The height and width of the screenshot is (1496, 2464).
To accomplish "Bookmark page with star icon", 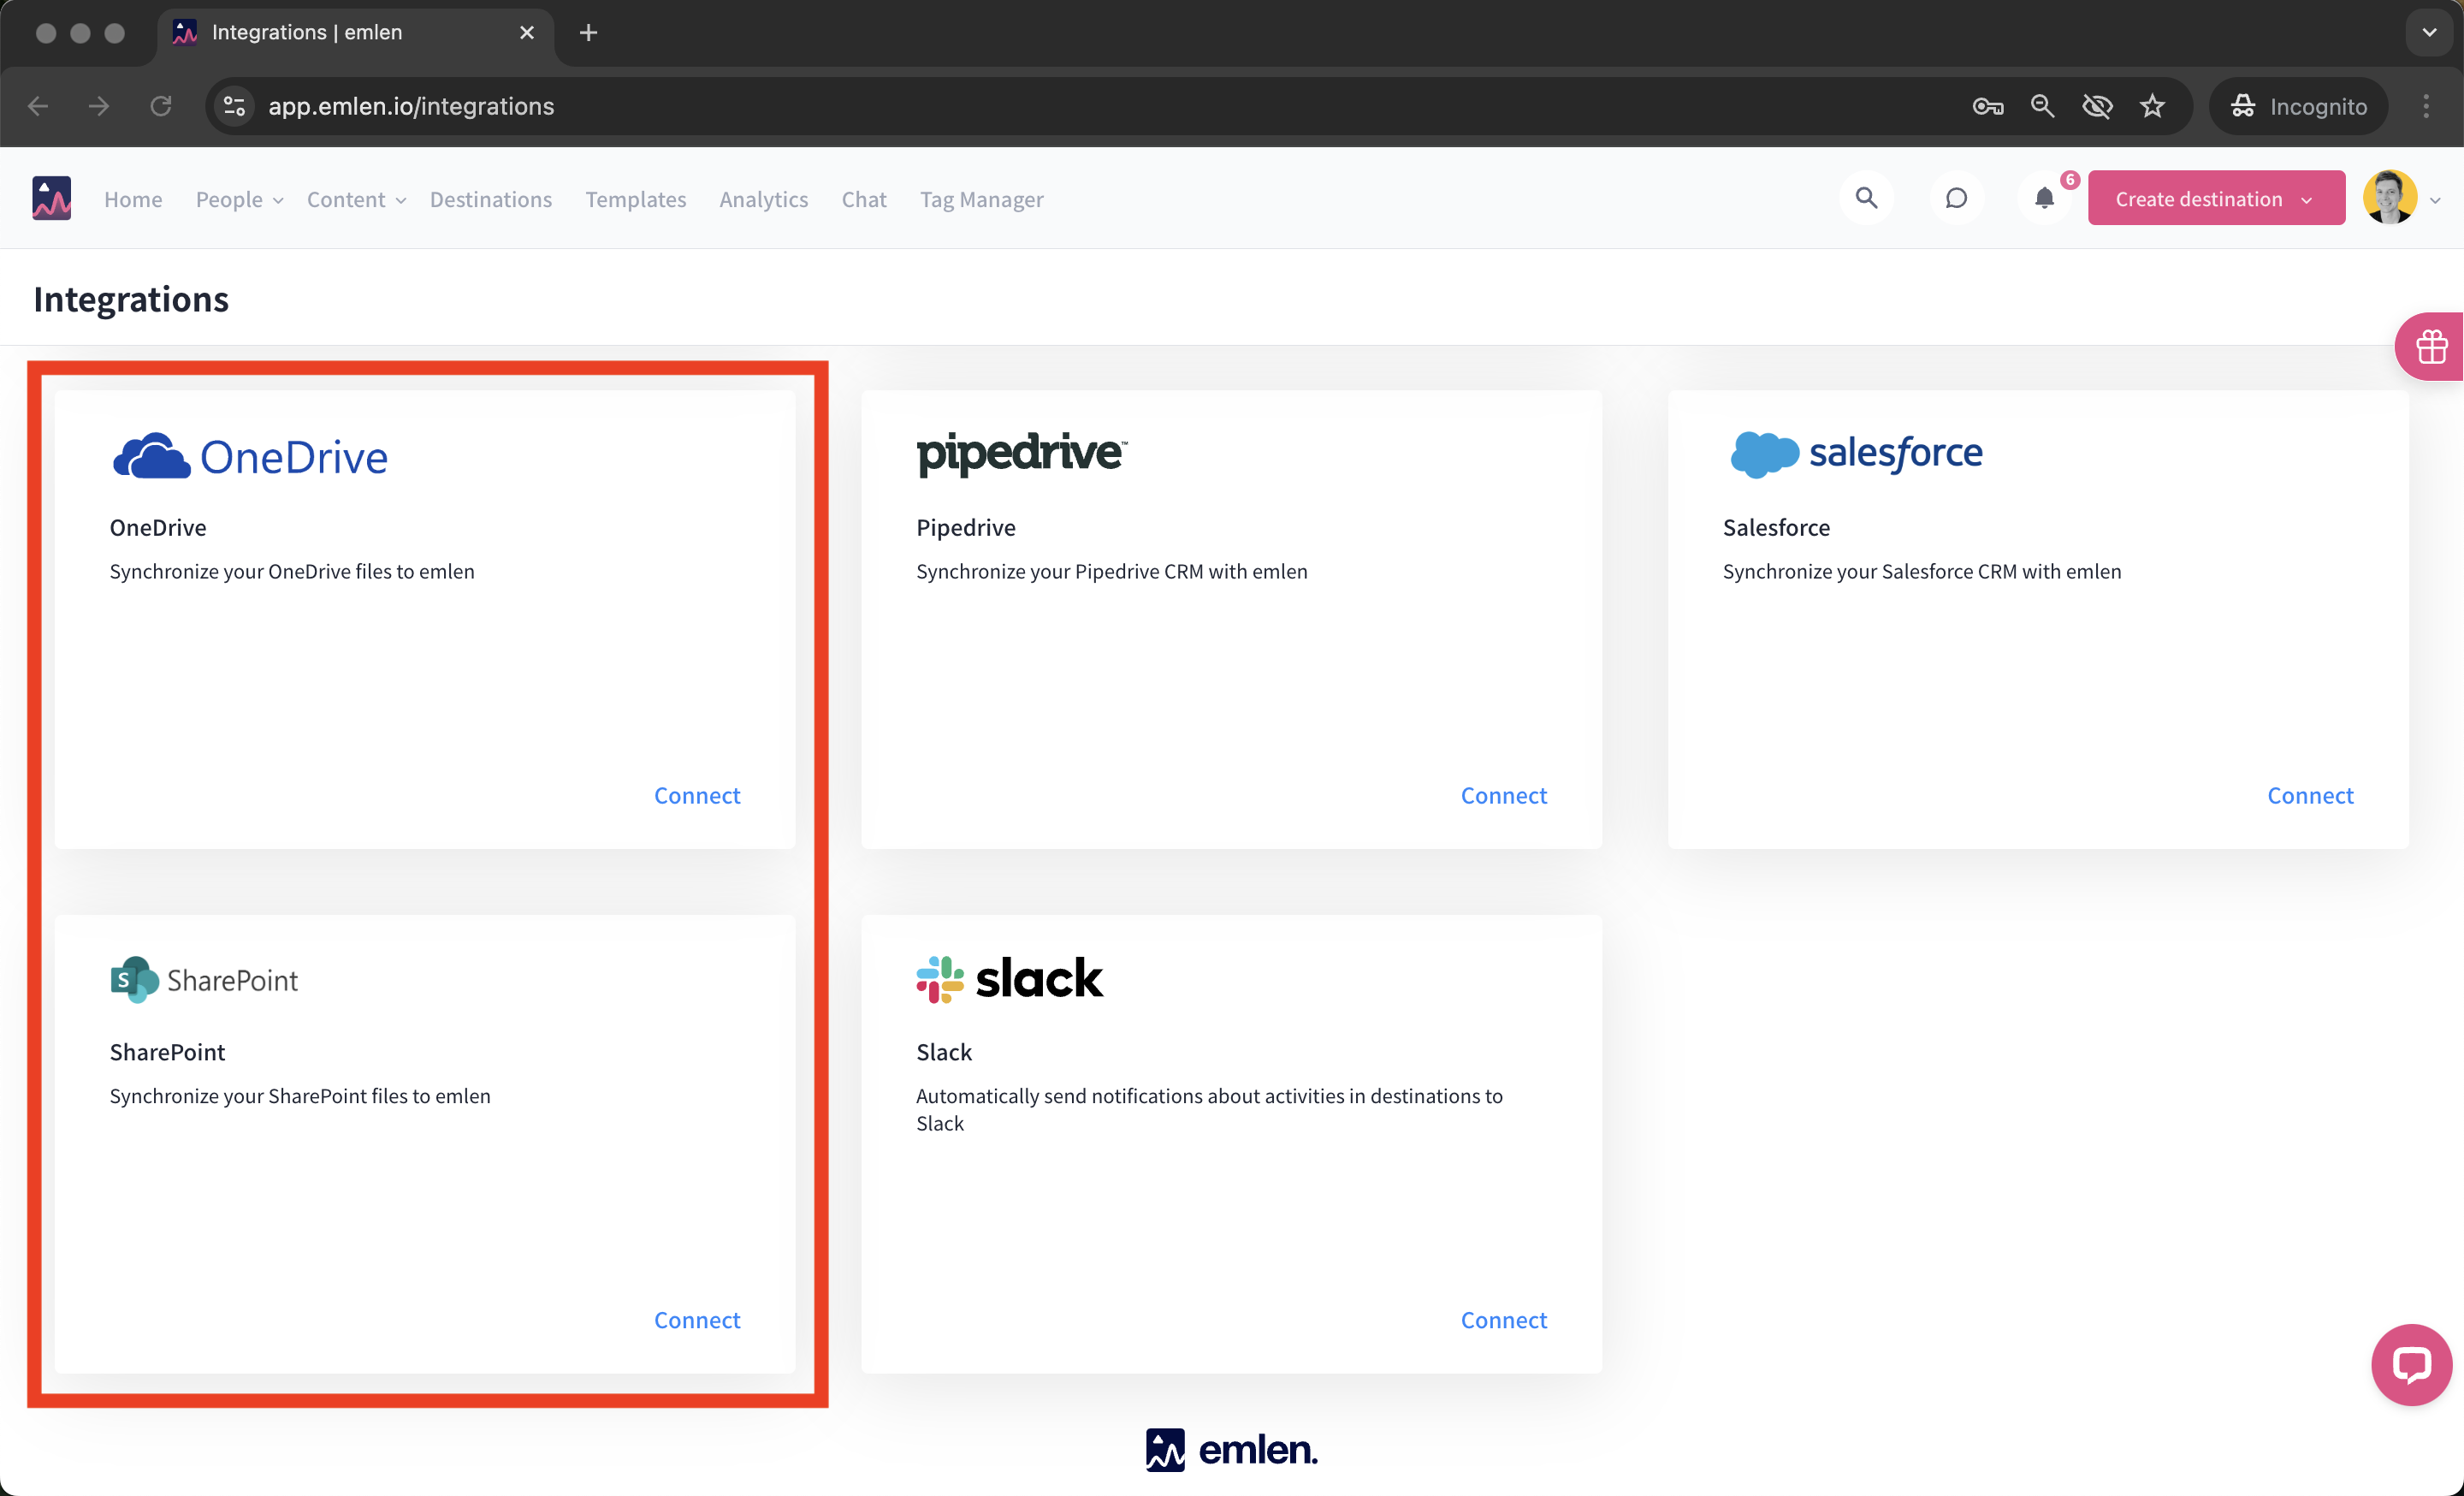I will point(2153,106).
